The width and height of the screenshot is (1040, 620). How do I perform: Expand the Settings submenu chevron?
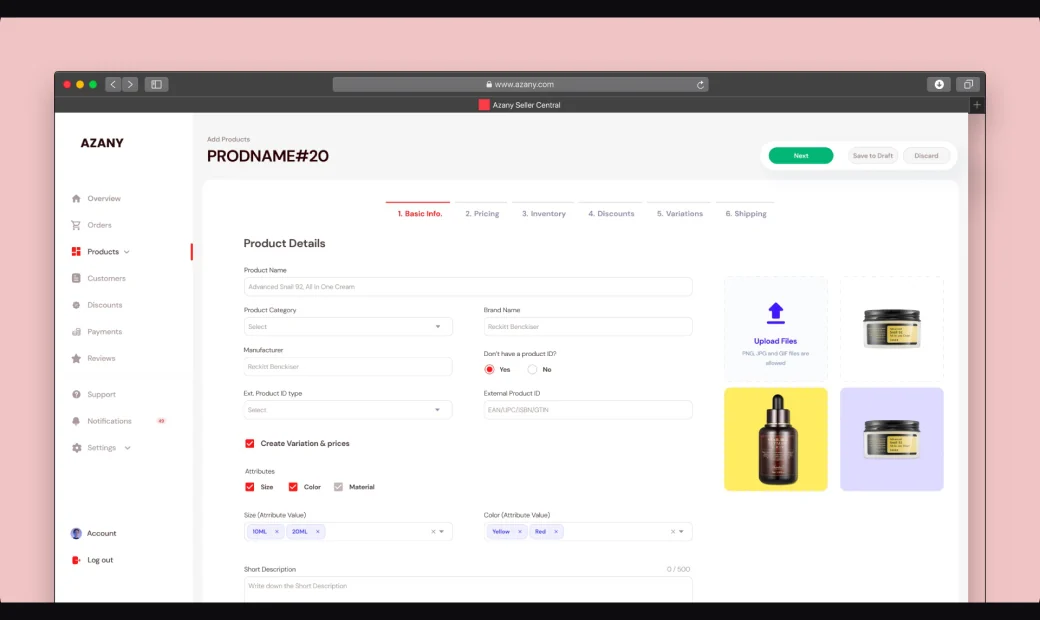coord(127,448)
